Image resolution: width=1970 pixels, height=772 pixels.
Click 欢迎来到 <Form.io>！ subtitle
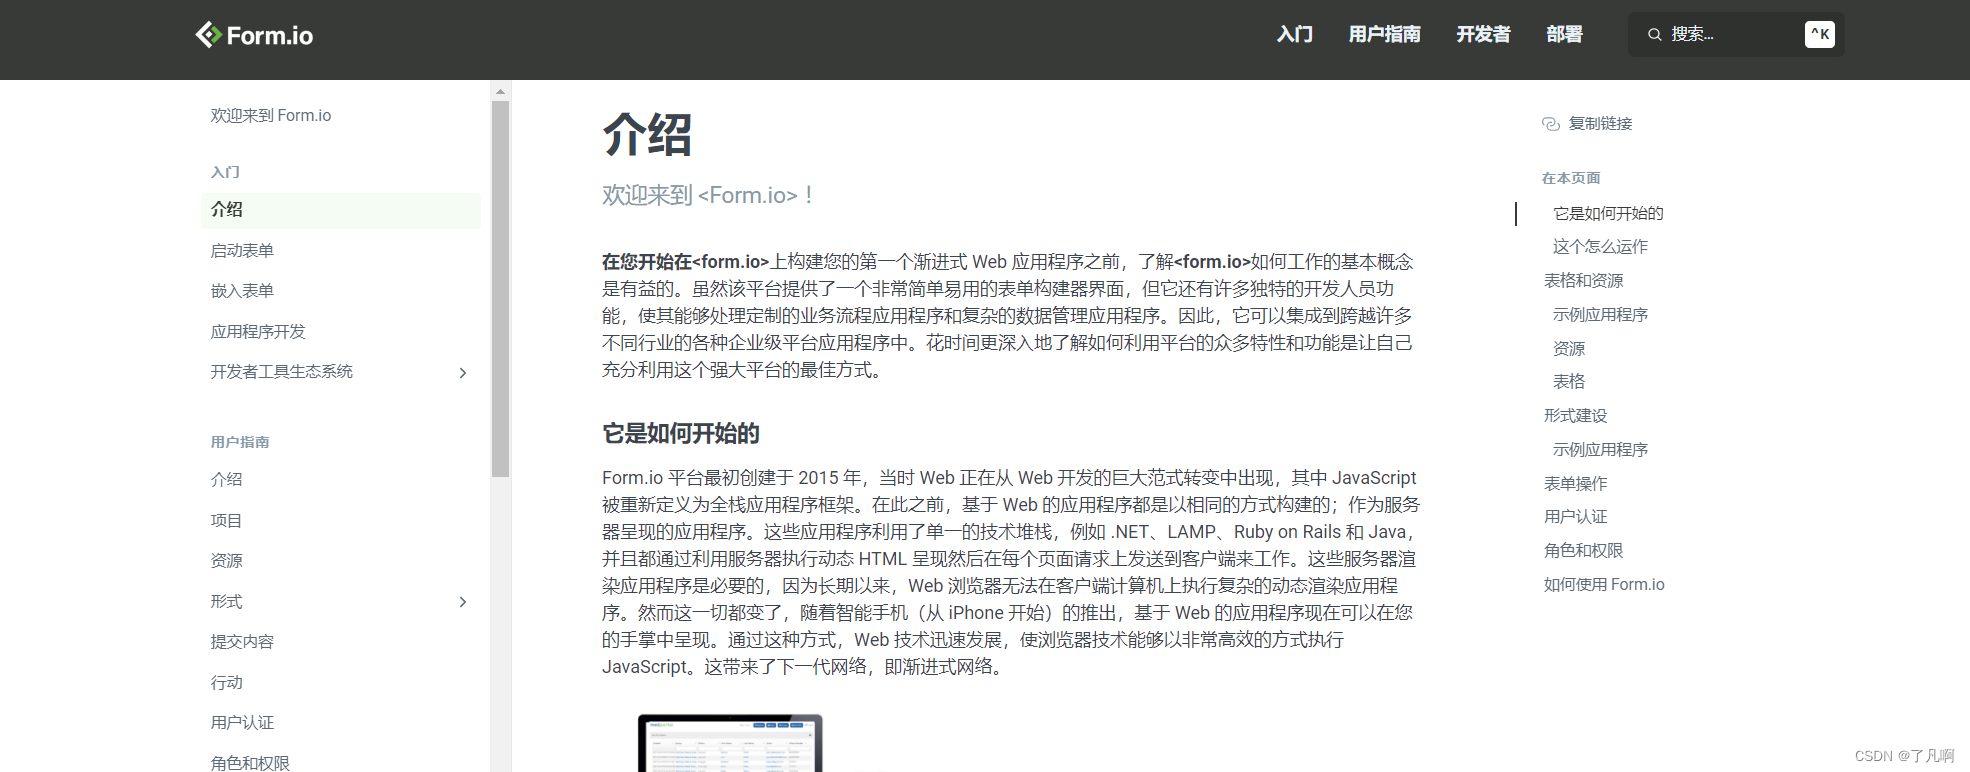709,195
